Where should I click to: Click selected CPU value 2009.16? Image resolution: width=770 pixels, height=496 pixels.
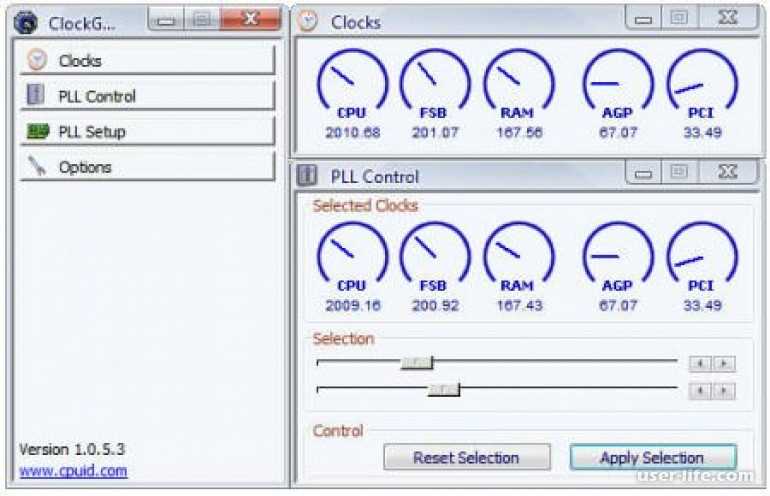tap(353, 305)
